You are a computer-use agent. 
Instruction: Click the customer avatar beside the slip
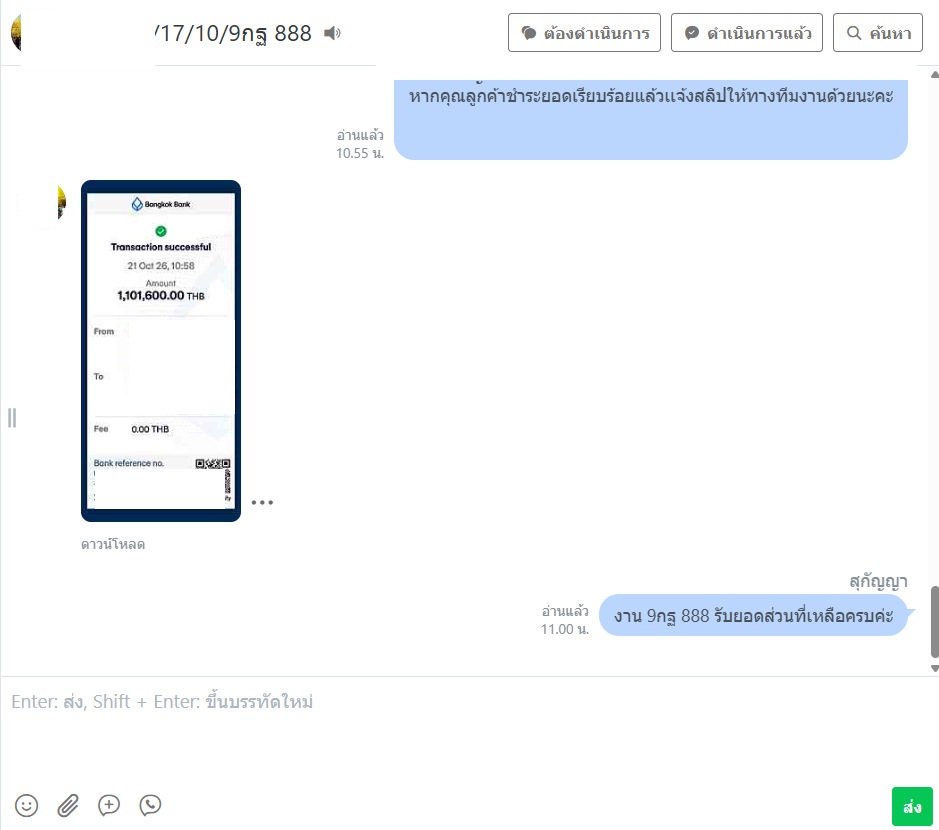point(62,202)
